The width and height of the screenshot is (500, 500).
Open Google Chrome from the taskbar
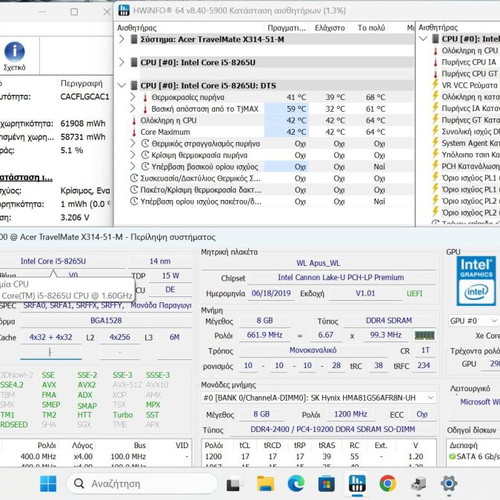coord(388,483)
